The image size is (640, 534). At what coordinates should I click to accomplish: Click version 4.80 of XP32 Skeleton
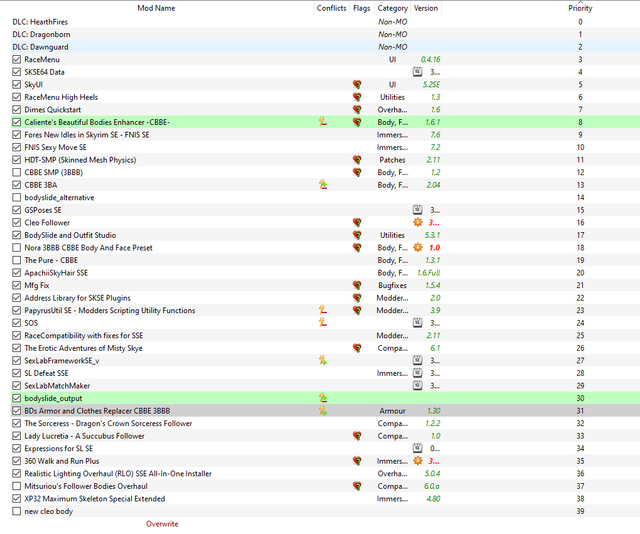click(x=433, y=498)
